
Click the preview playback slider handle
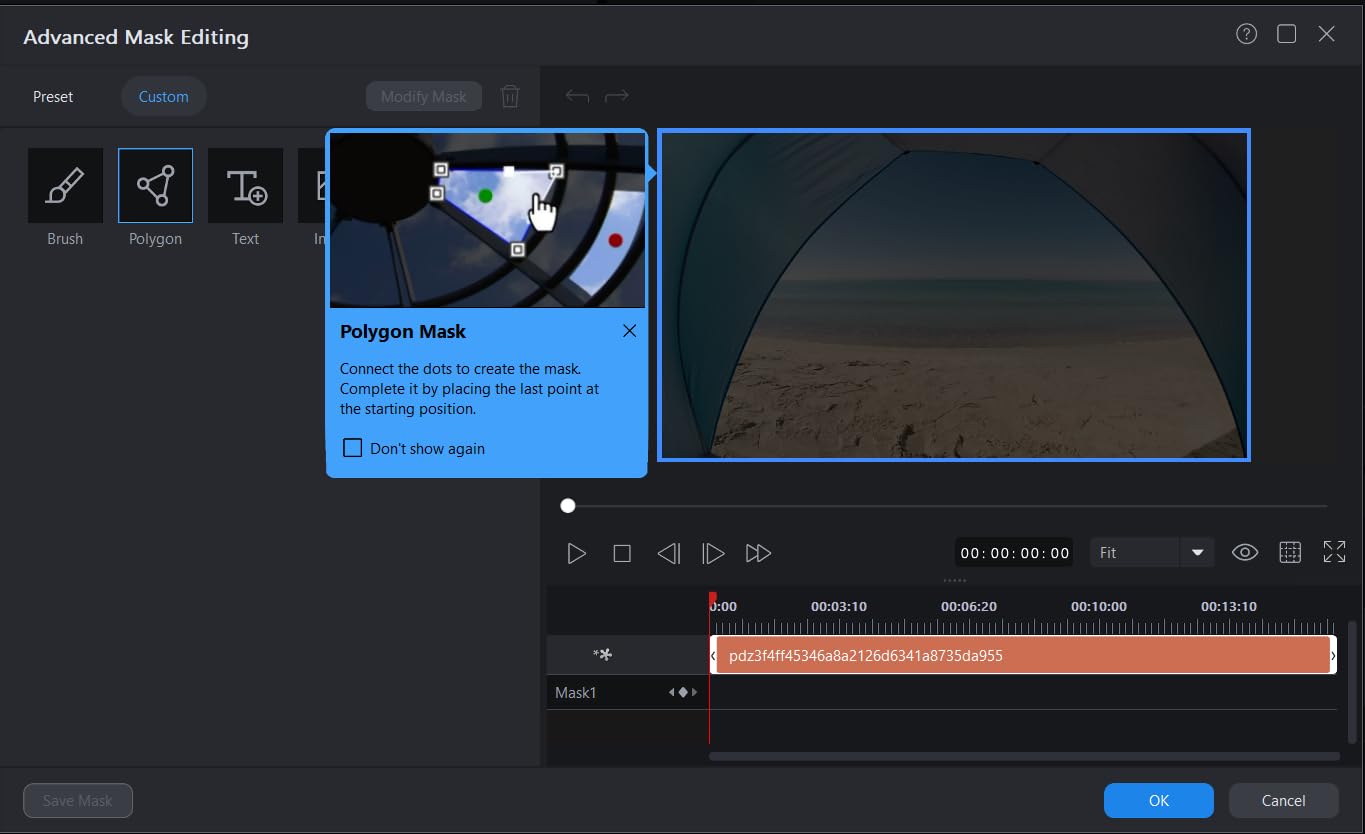pyautogui.click(x=568, y=506)
